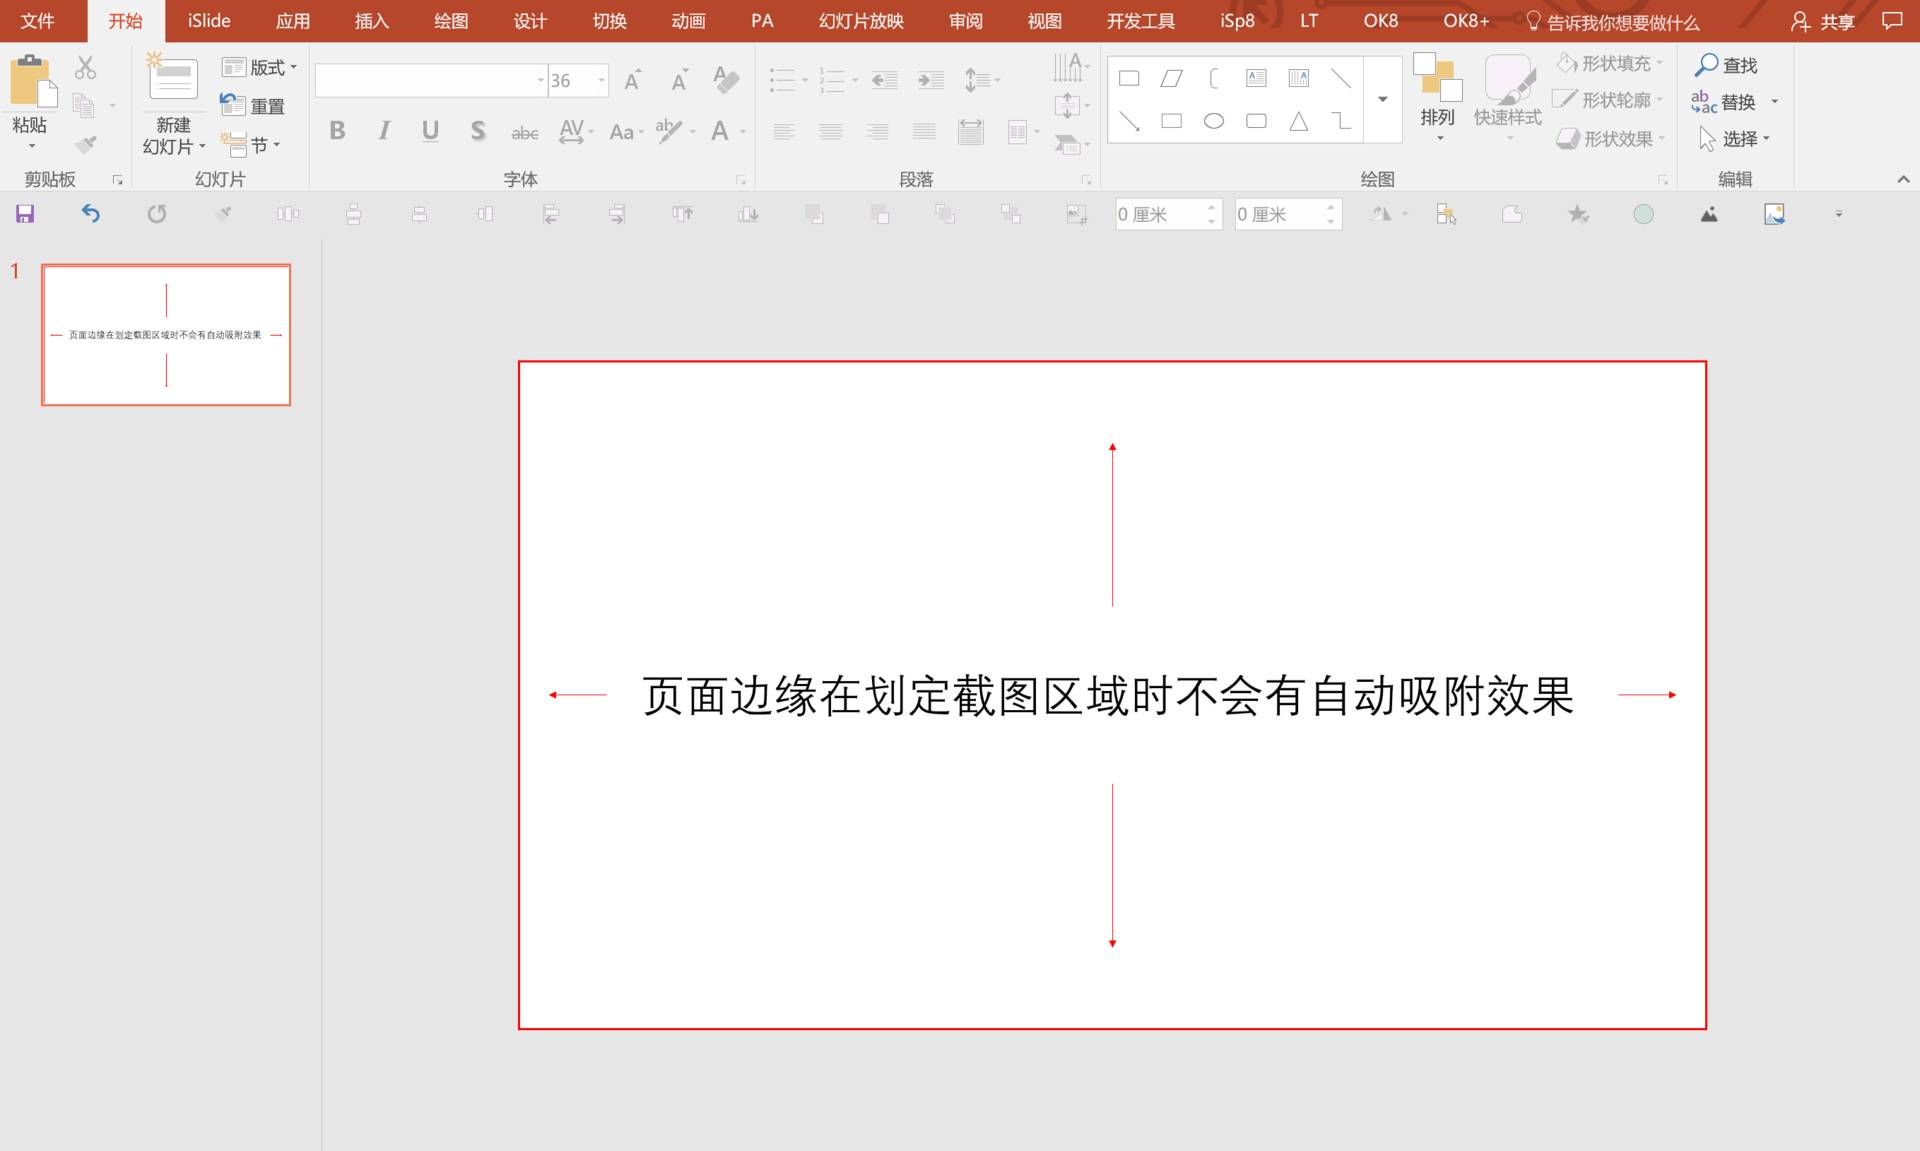Click decrease indent icon
This screenshot has width=1920, height=1151.
[x=884, y=80]
